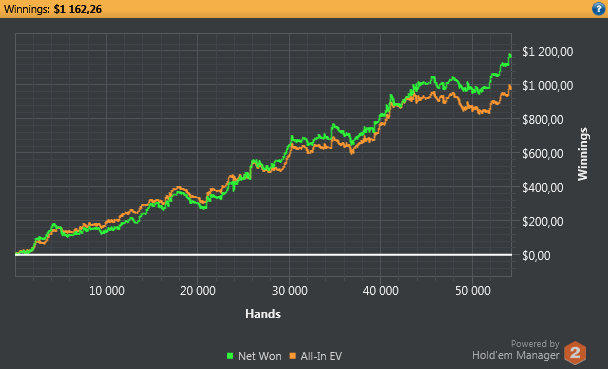Click the end point of green Net Won line
Image resolution: width=608 pixels, height=369 pixels.
pyautogui.click(x=510, y=56)
